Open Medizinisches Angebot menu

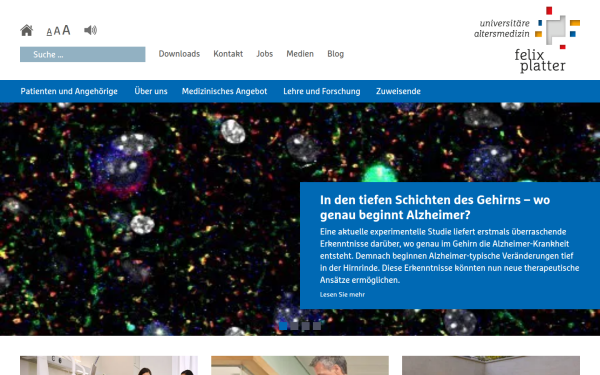click(224, 91)
